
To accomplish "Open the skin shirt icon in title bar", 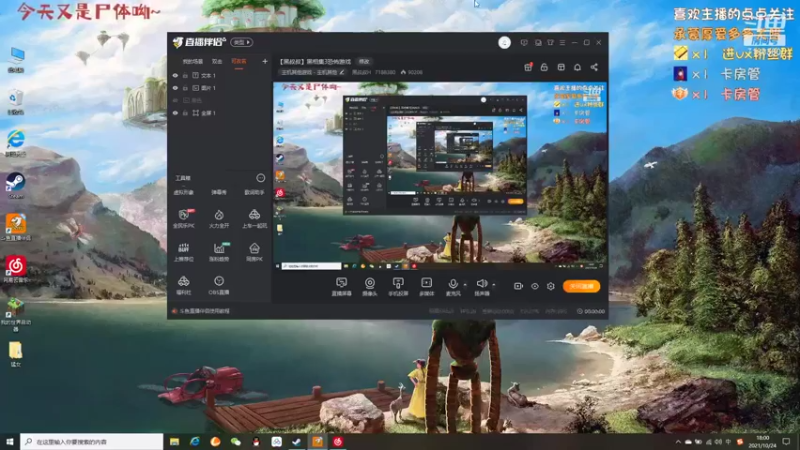I will pyautogui.click(x=550, y=42).
